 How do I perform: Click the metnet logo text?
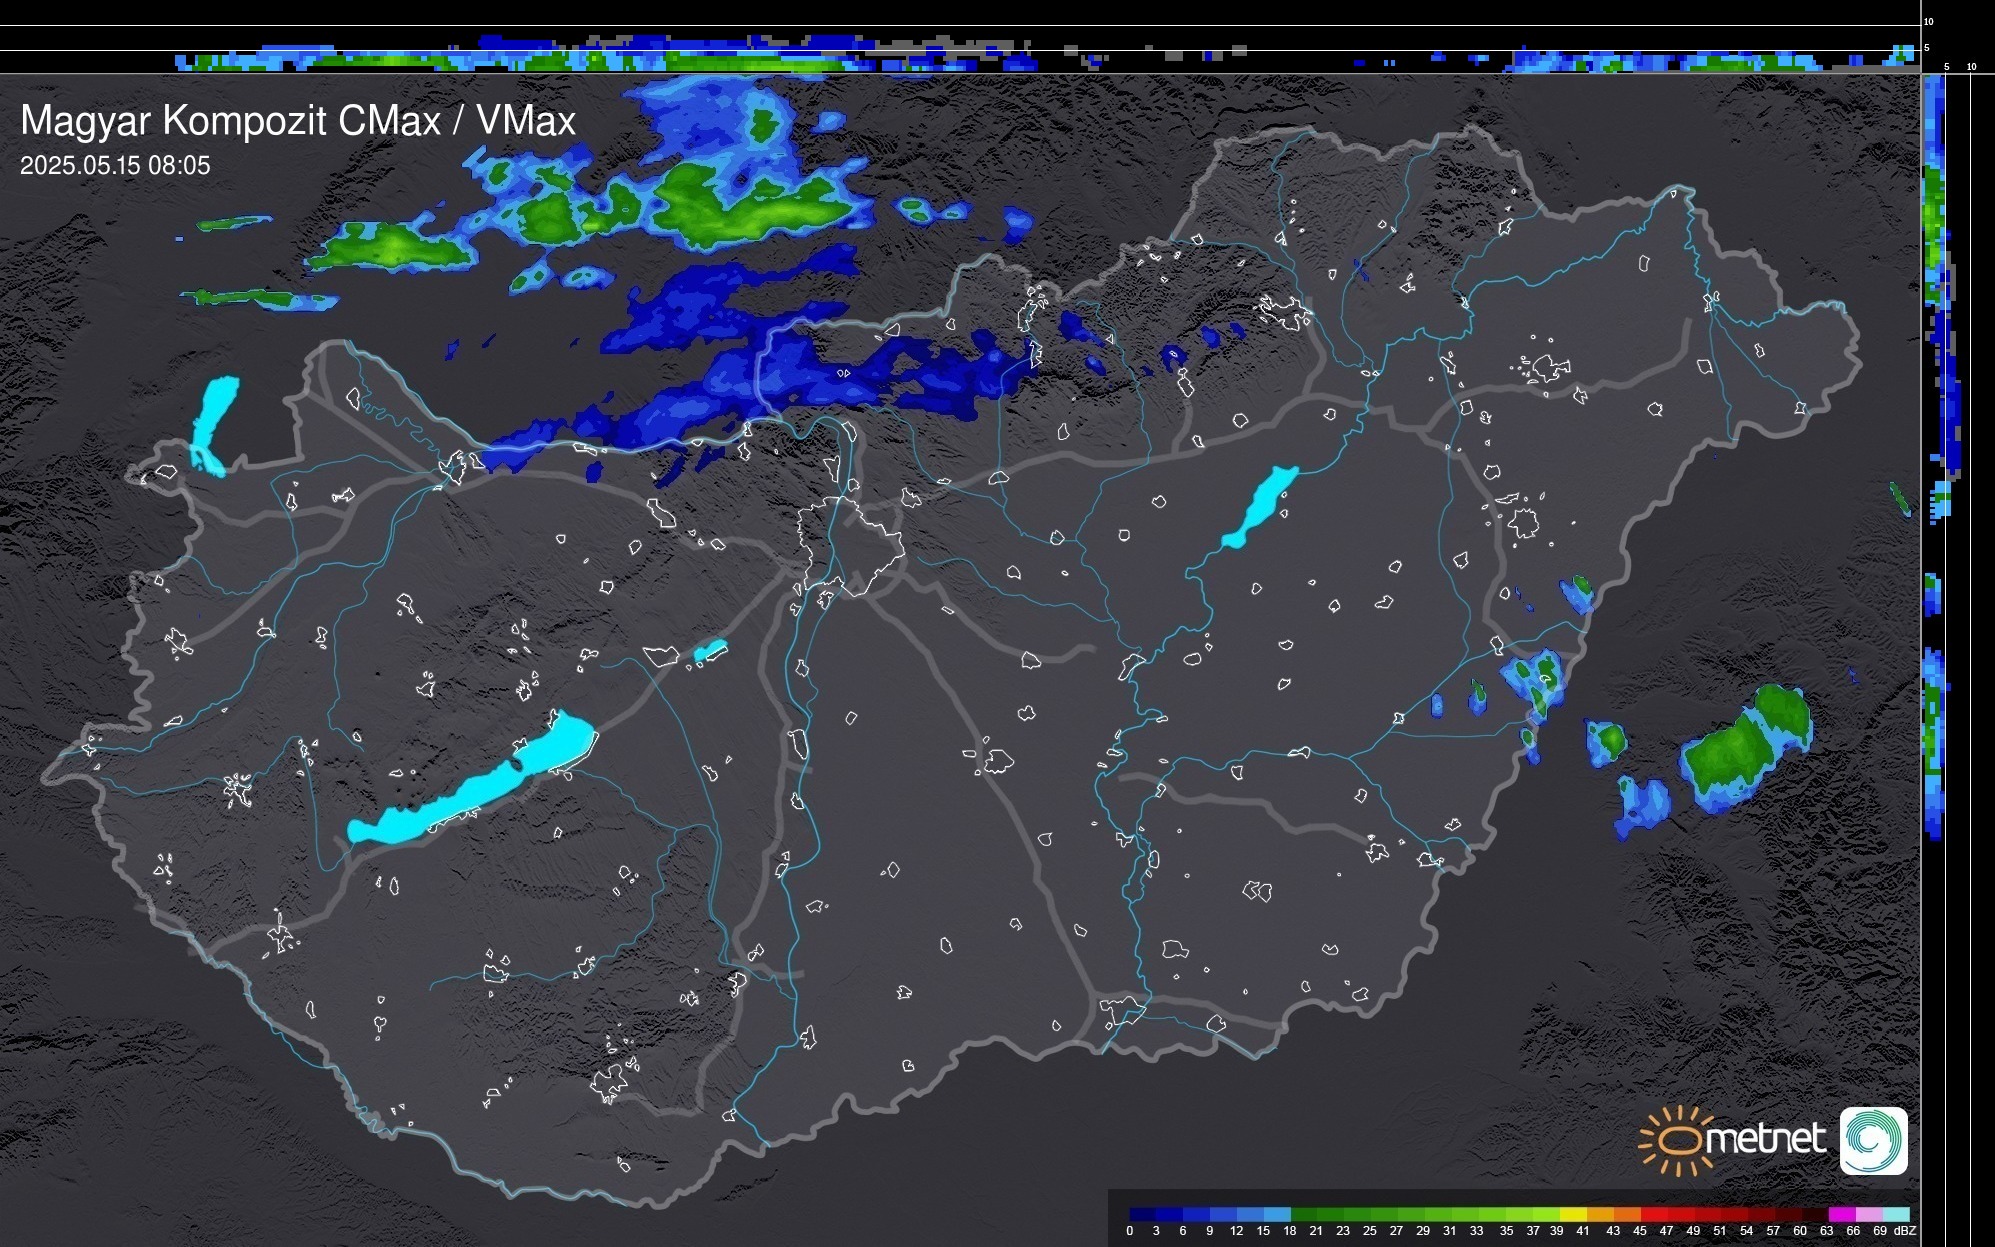pyautogui.click(x=1766, y=1139)
